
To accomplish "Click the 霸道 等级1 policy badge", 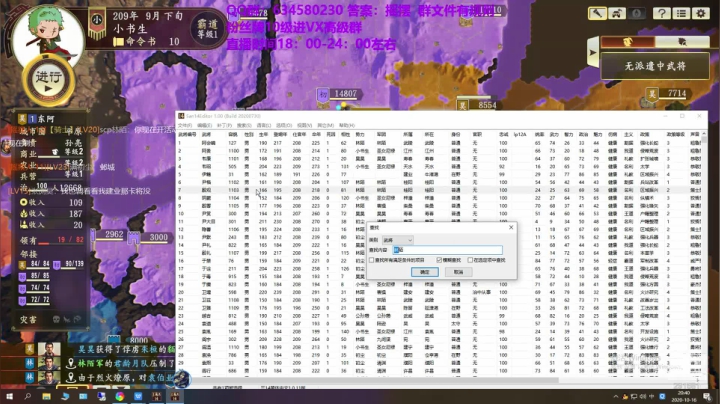I will (208, 28).
